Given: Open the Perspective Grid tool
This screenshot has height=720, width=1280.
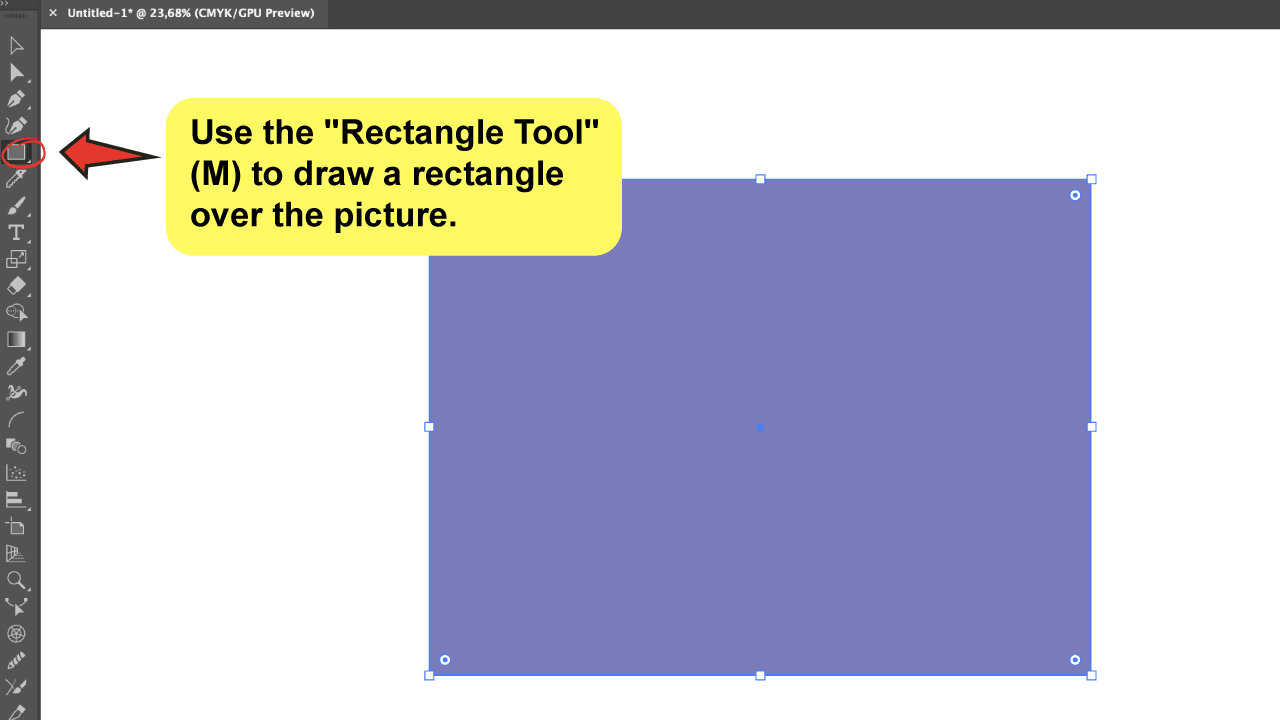Looking at the screenshot, I should pyautogui.click(x=16, y=552).
